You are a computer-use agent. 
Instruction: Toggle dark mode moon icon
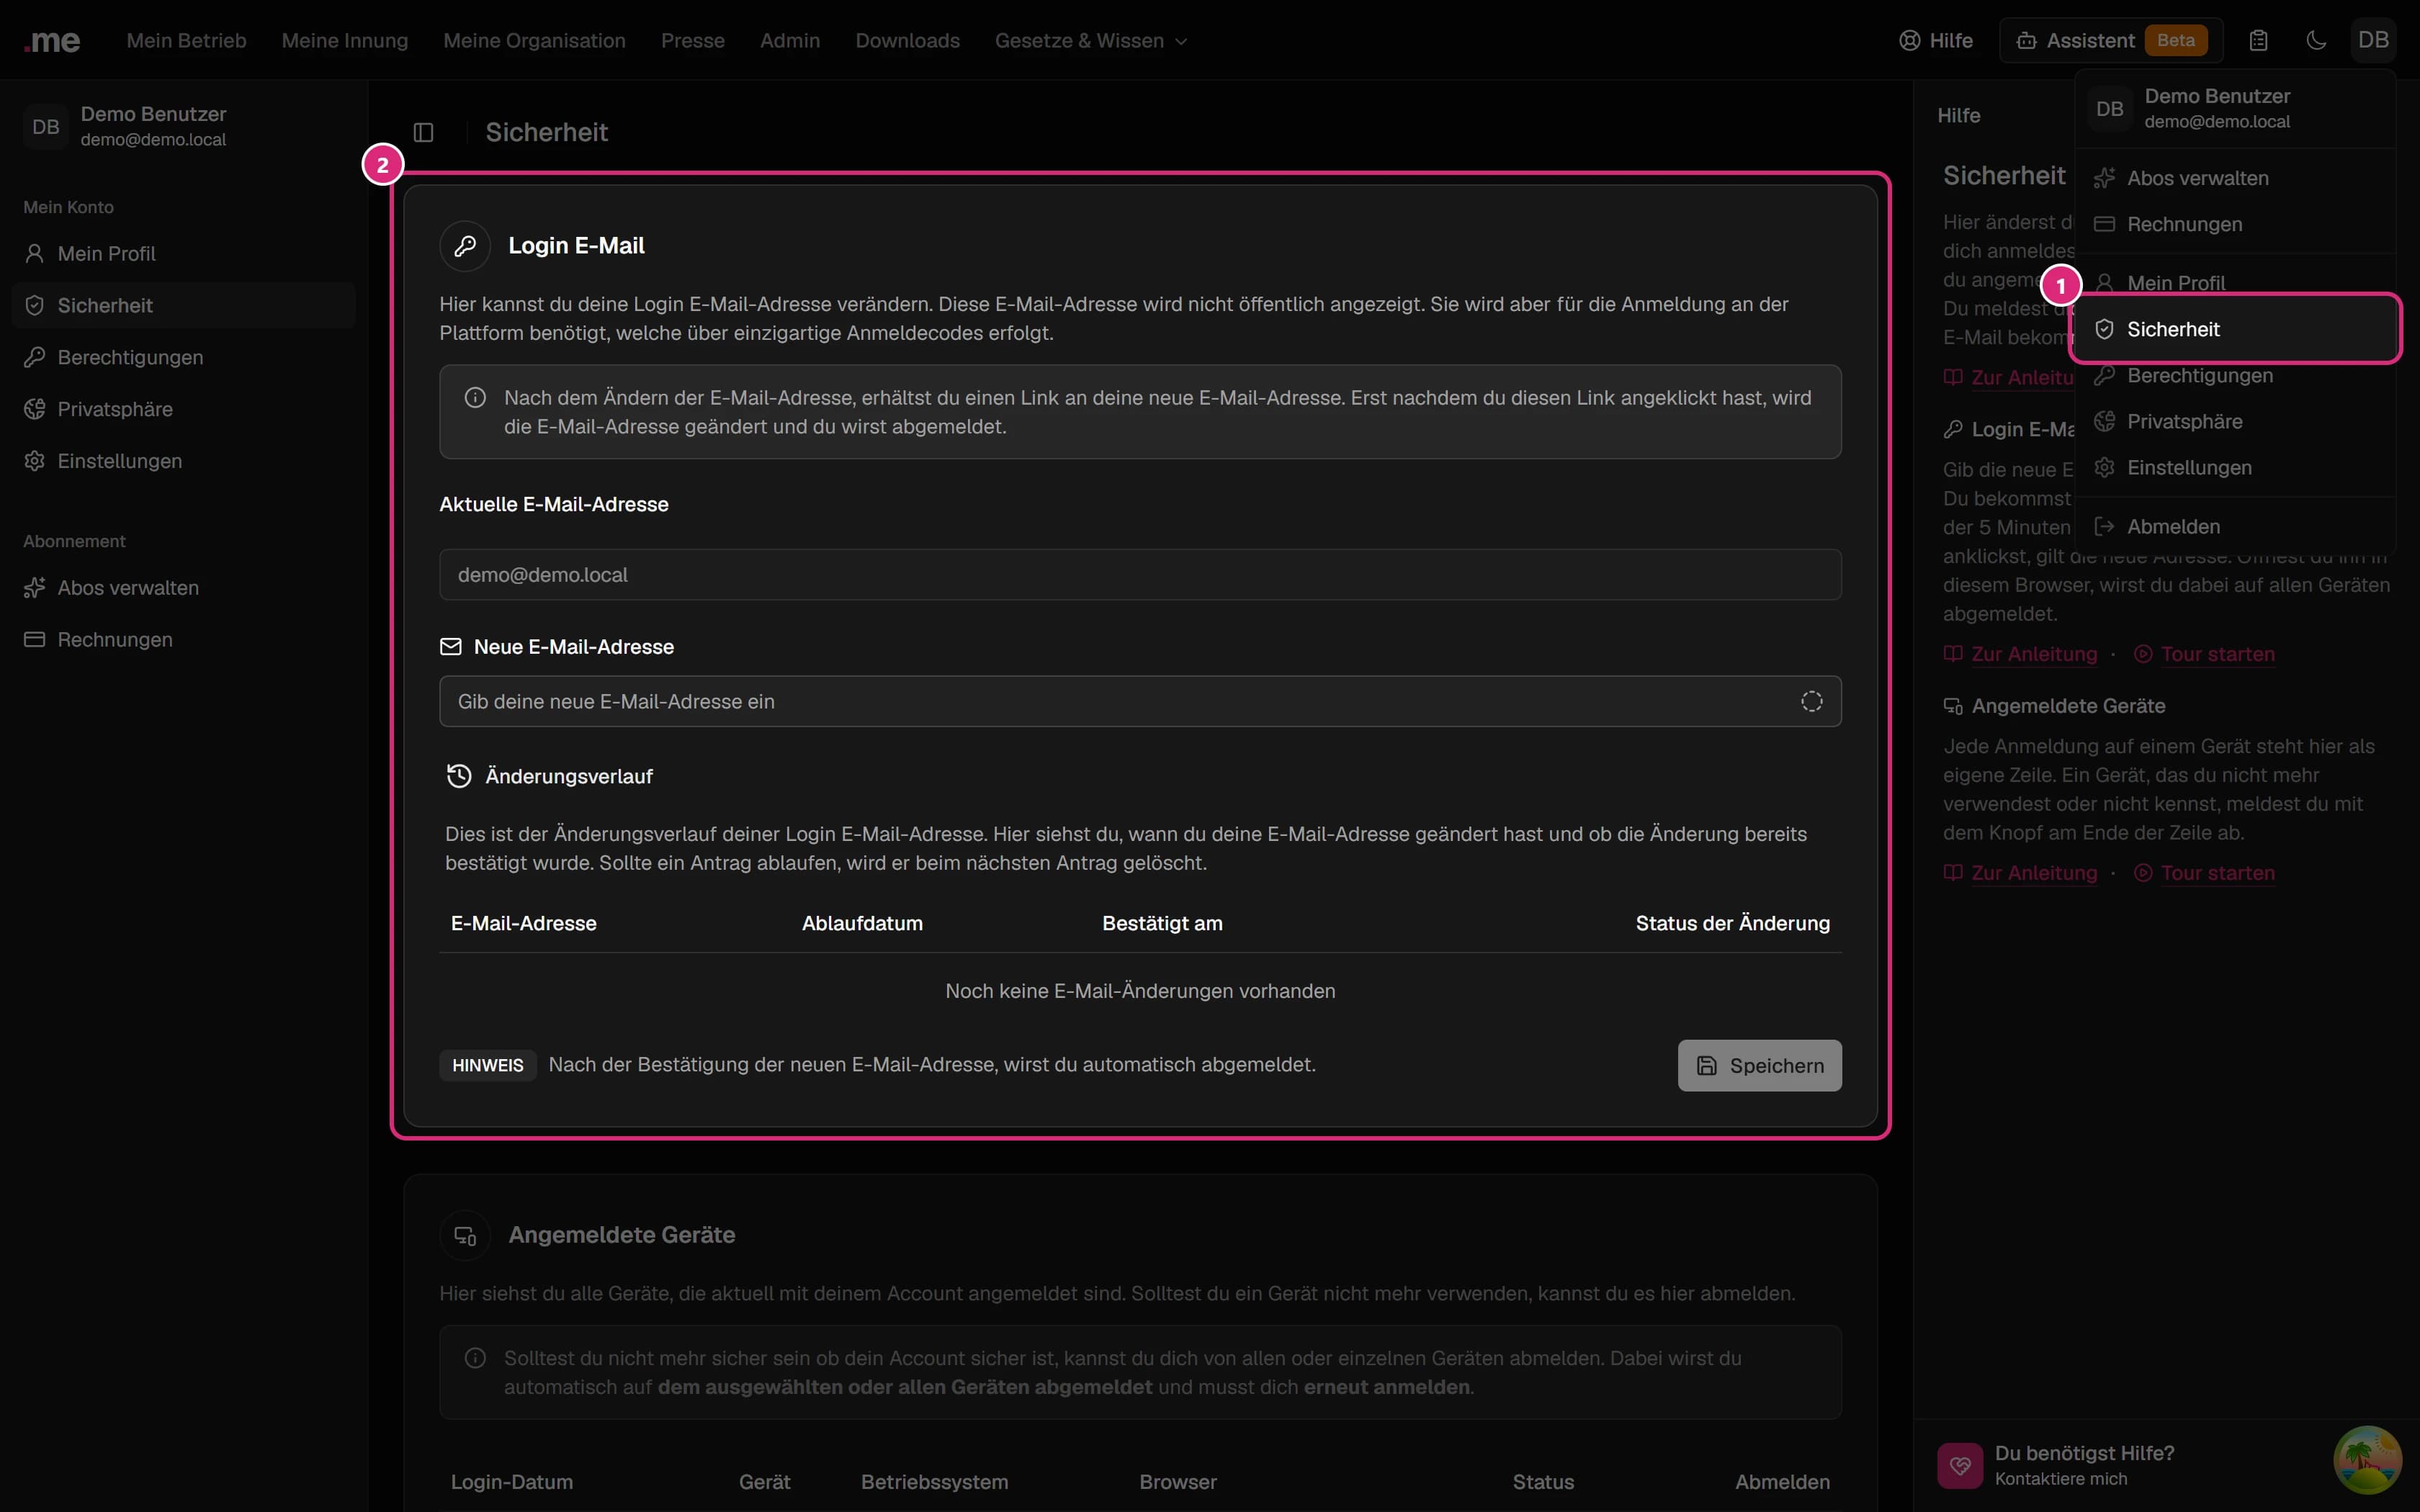pyautogui.click(x=2316, y=41)
